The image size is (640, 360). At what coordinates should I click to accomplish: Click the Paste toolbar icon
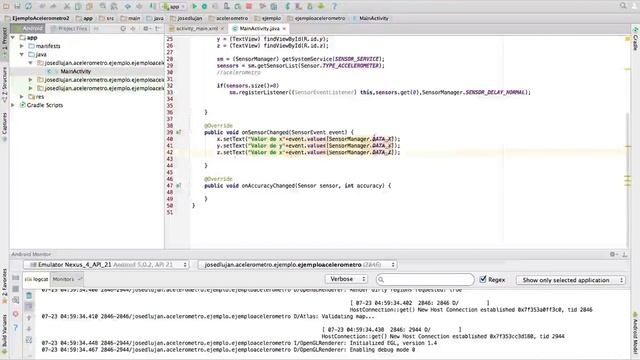(x=89, y=6)
